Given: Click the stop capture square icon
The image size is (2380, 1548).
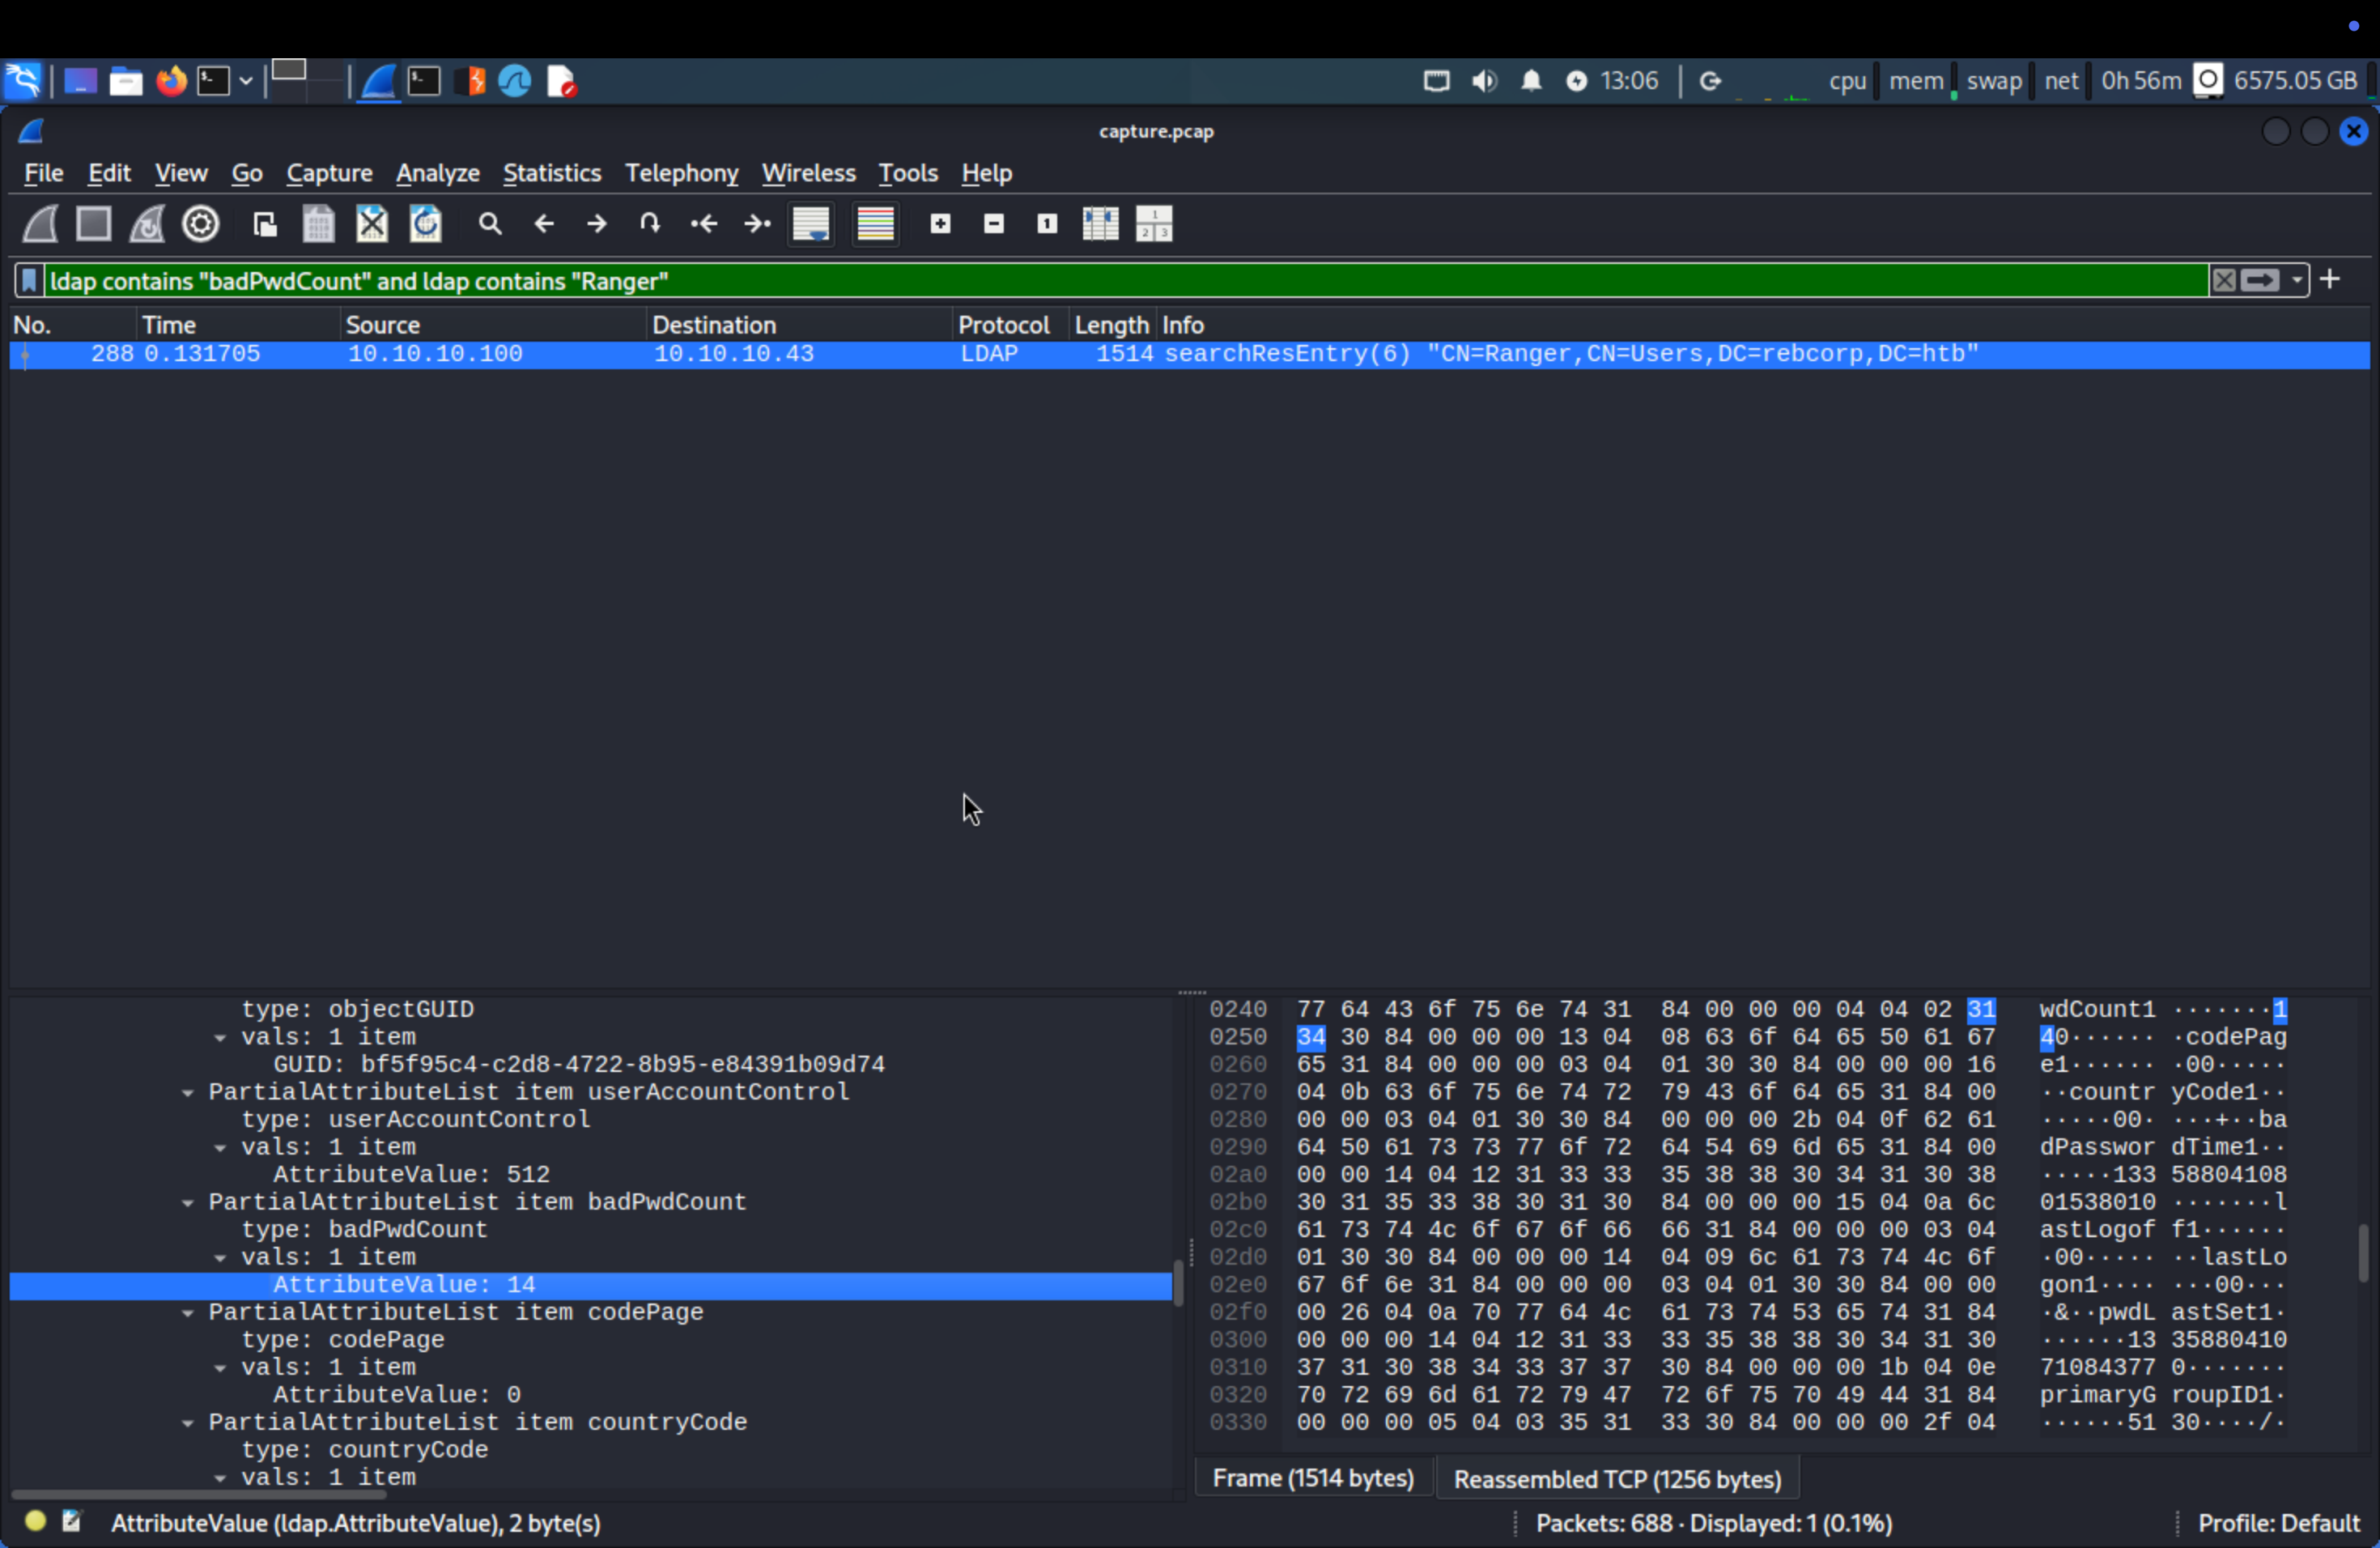Looking at the screenshot, I should point(94,224).
